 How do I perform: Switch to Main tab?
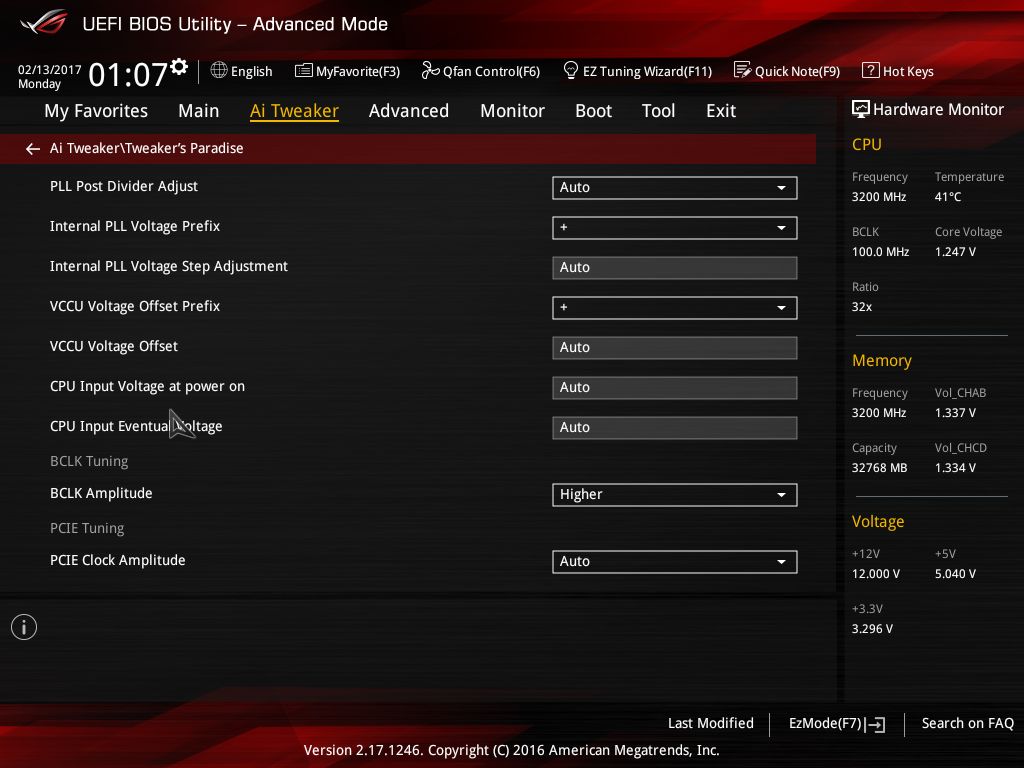point(199,111)
